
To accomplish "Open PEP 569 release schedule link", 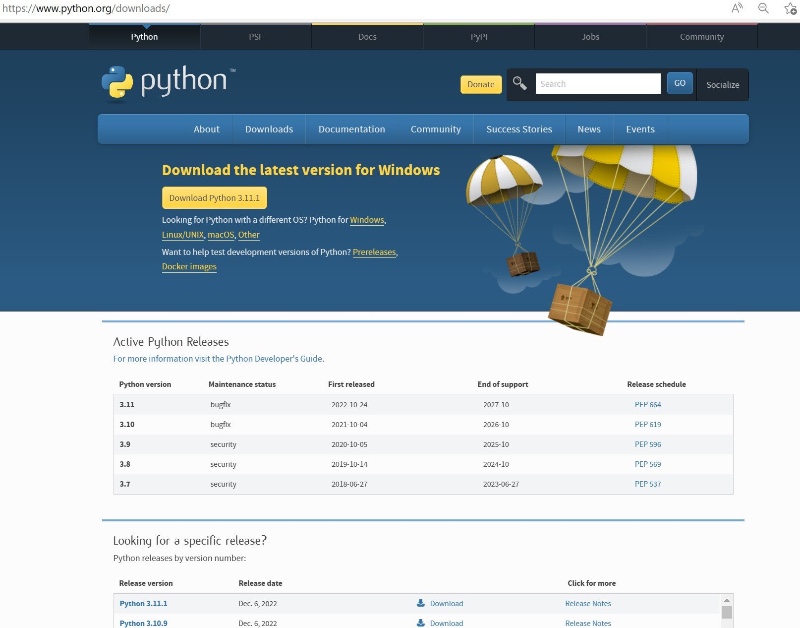I will pos(647,464).
